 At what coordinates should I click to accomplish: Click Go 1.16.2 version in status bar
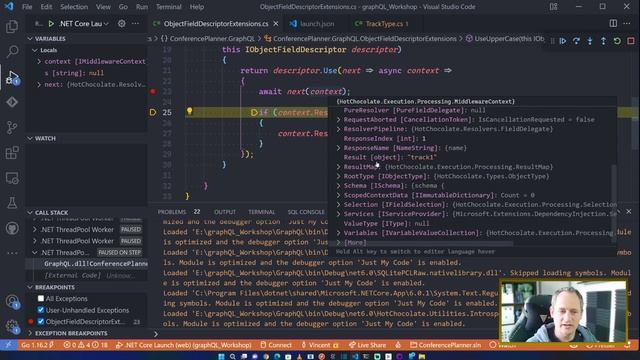(x=38, y=345)
